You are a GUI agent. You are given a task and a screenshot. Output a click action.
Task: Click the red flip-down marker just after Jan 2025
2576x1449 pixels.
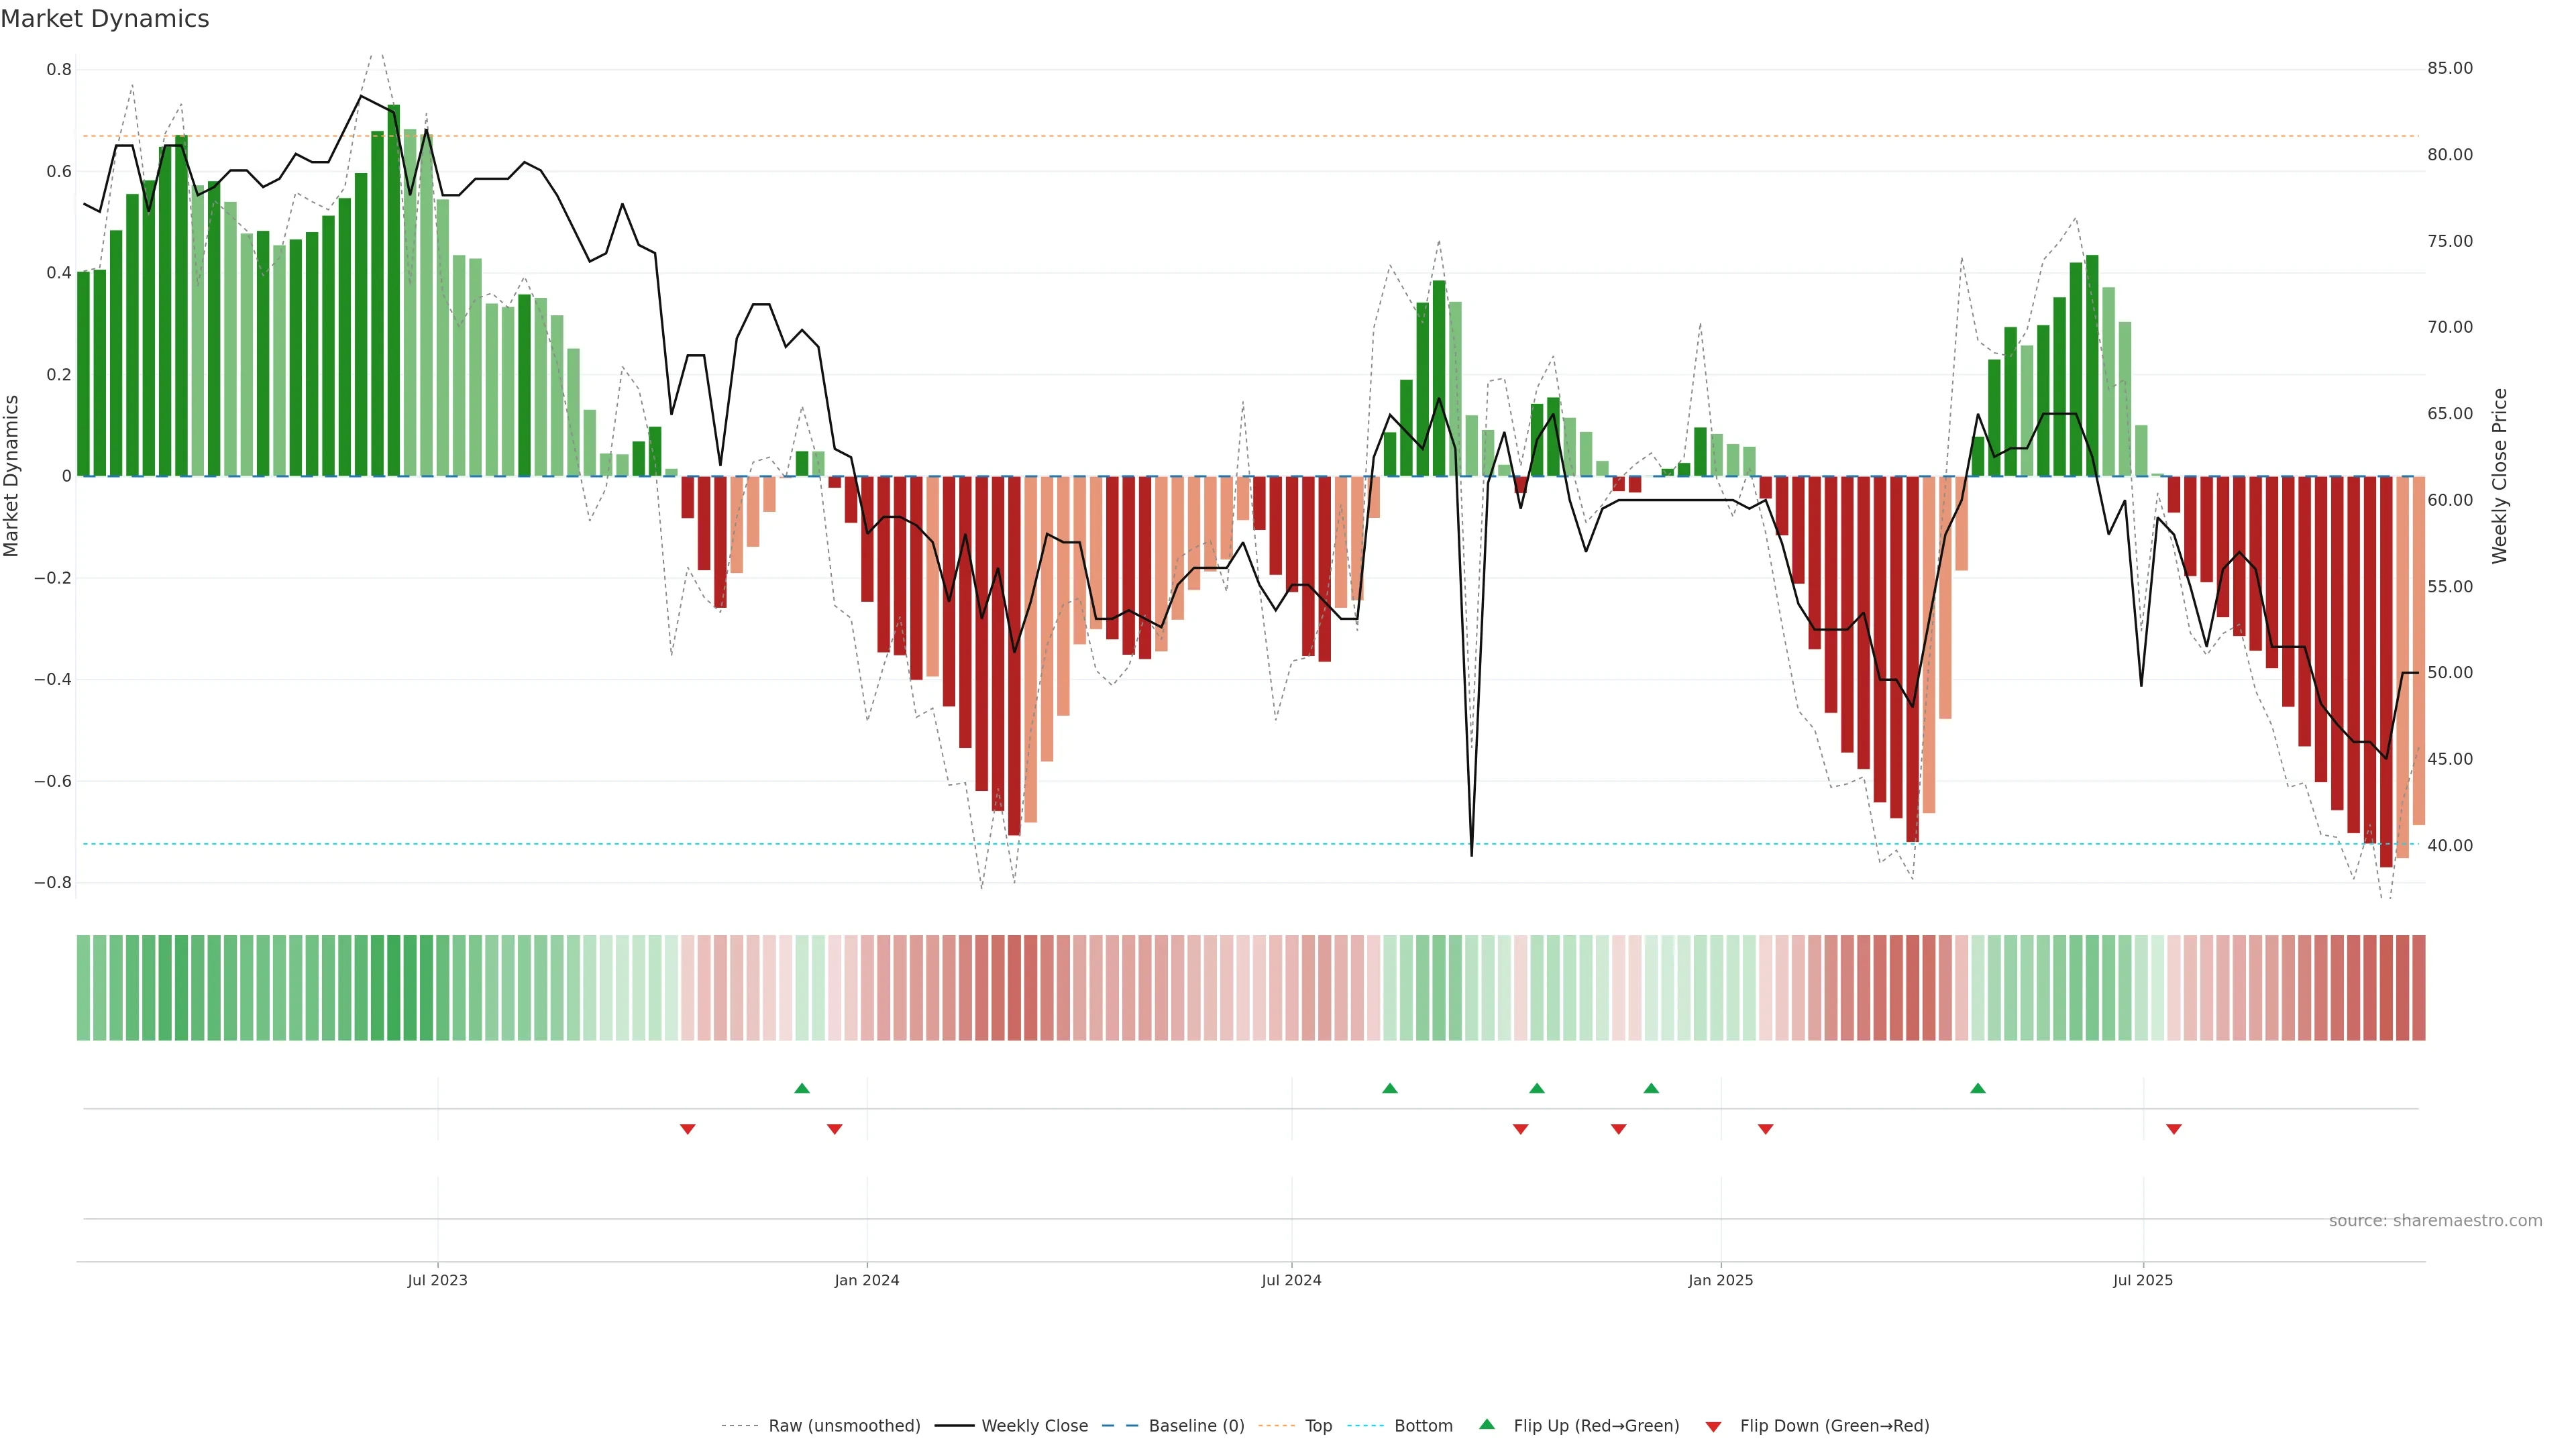tap(1765, 1129)
